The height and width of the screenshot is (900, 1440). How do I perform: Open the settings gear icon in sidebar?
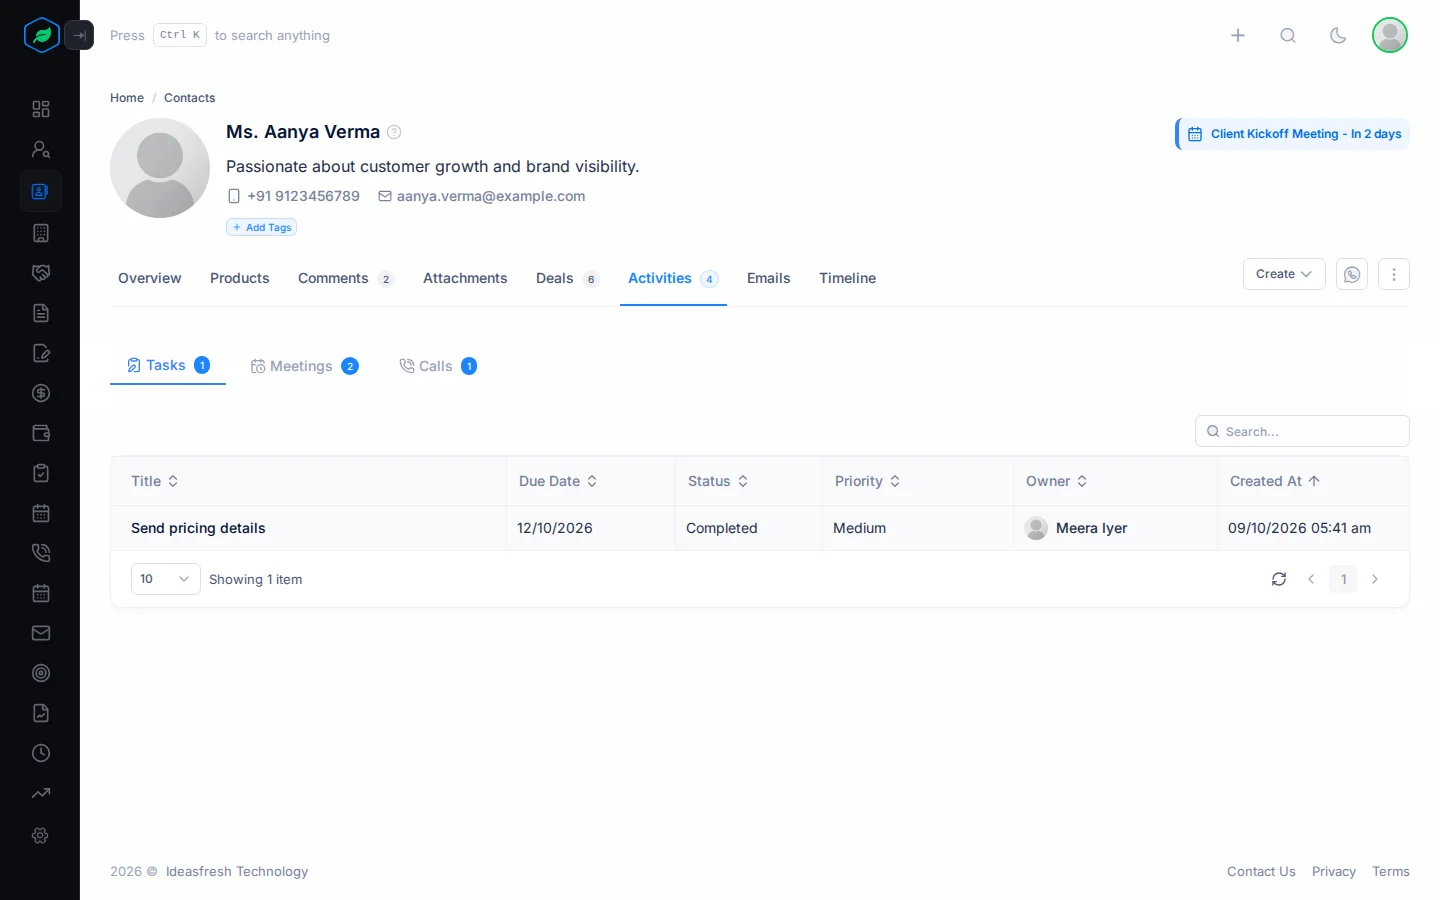(x=41, y=835)
